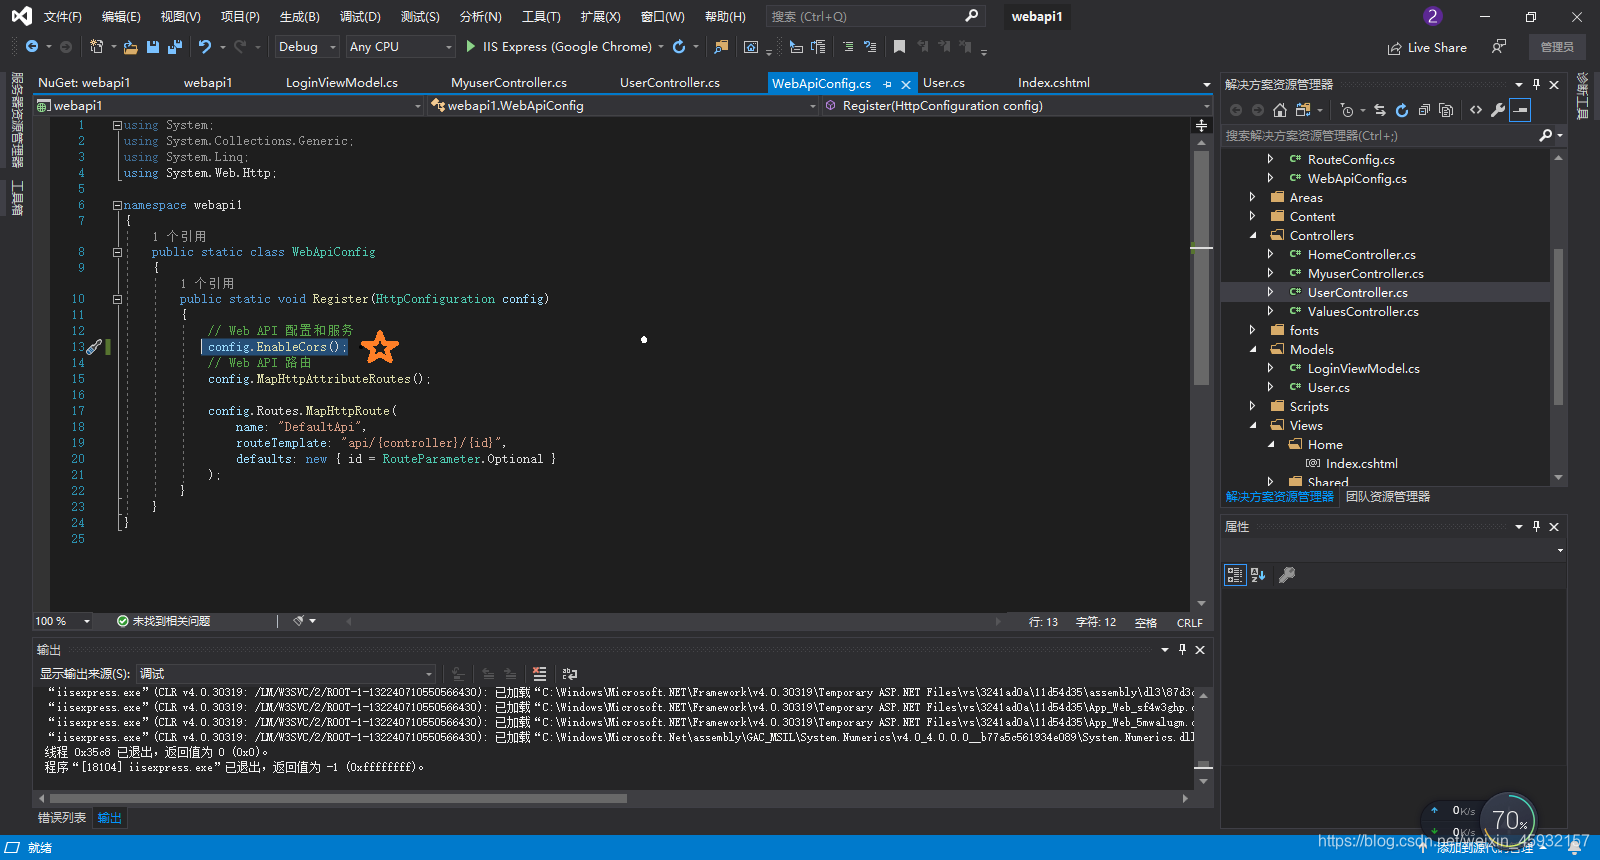Screen dimensions: 1600x860
Task: Click the code editor vertical scrollbar thumb
Action: 1202,267
